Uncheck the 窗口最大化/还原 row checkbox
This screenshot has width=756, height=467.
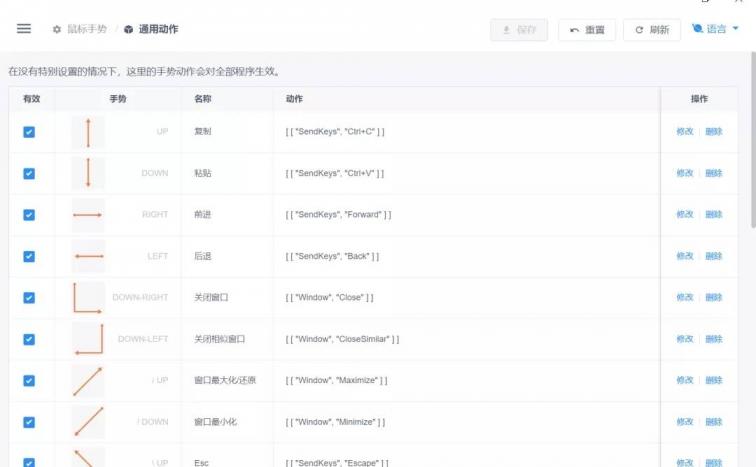(x=29, y=380)
